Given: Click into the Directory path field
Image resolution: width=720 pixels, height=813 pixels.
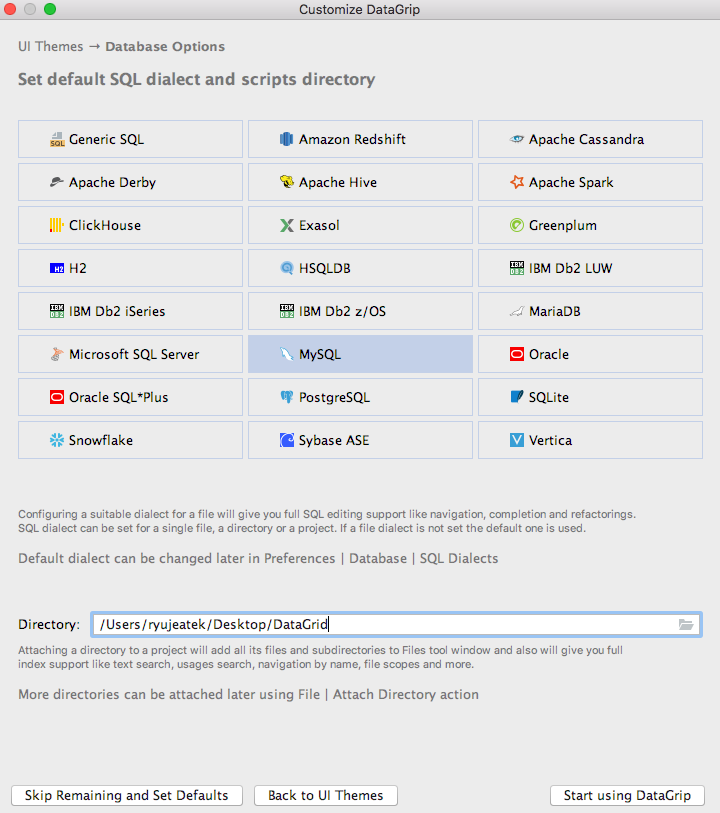Looking at the screenshot, I should pyautogui.click(x=380, y=625).
